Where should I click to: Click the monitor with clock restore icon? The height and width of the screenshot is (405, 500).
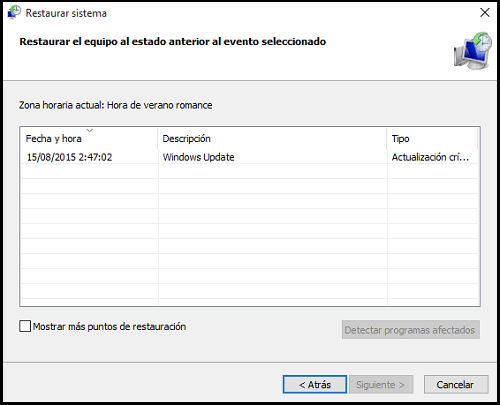(473, 51)
